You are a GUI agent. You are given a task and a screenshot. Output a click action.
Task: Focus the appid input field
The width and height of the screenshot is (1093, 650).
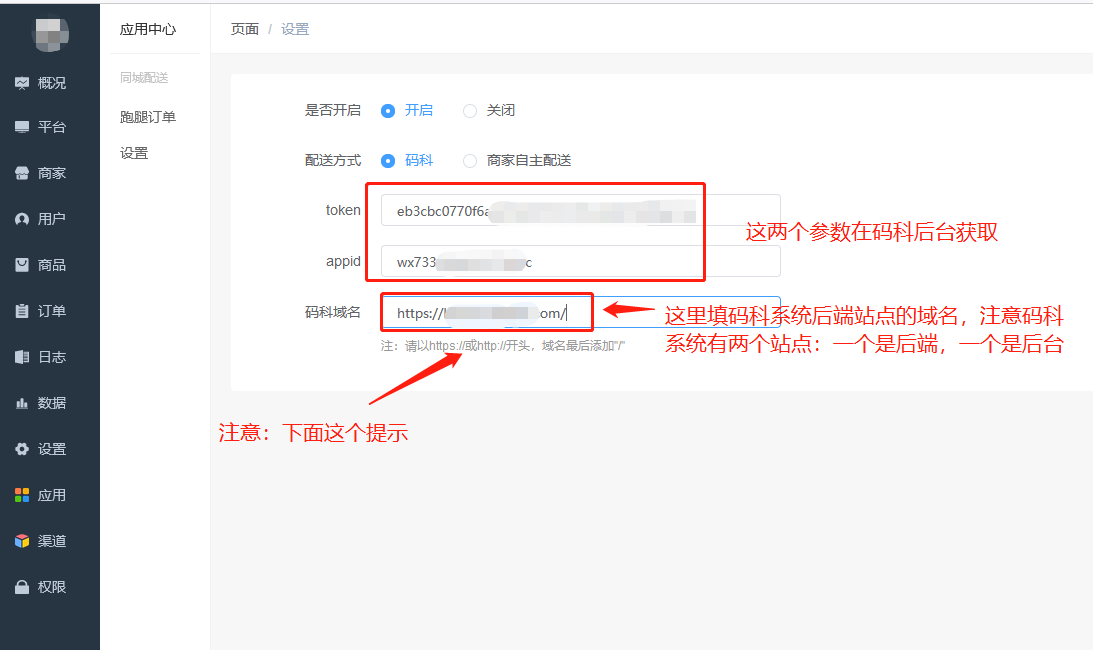coord(580,262)
